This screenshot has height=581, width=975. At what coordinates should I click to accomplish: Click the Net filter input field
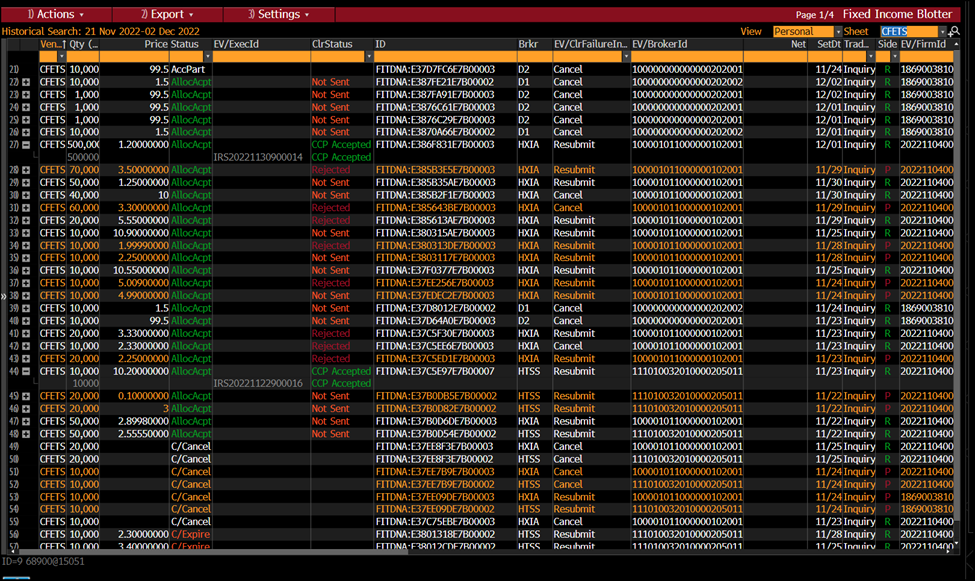pos(775,57)
